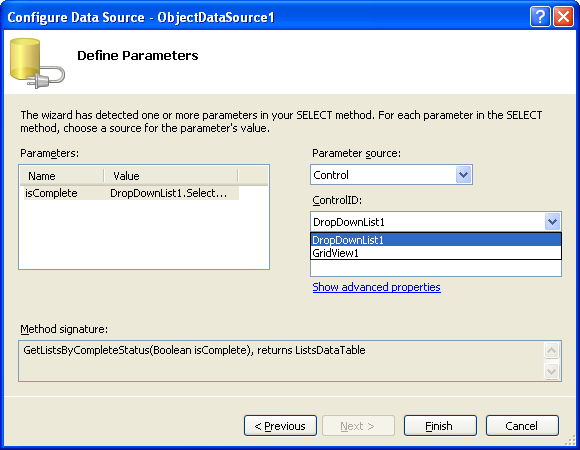Close the Configure Data Source dialog
This screenshot has width=580, height=450.
[563, 17]
